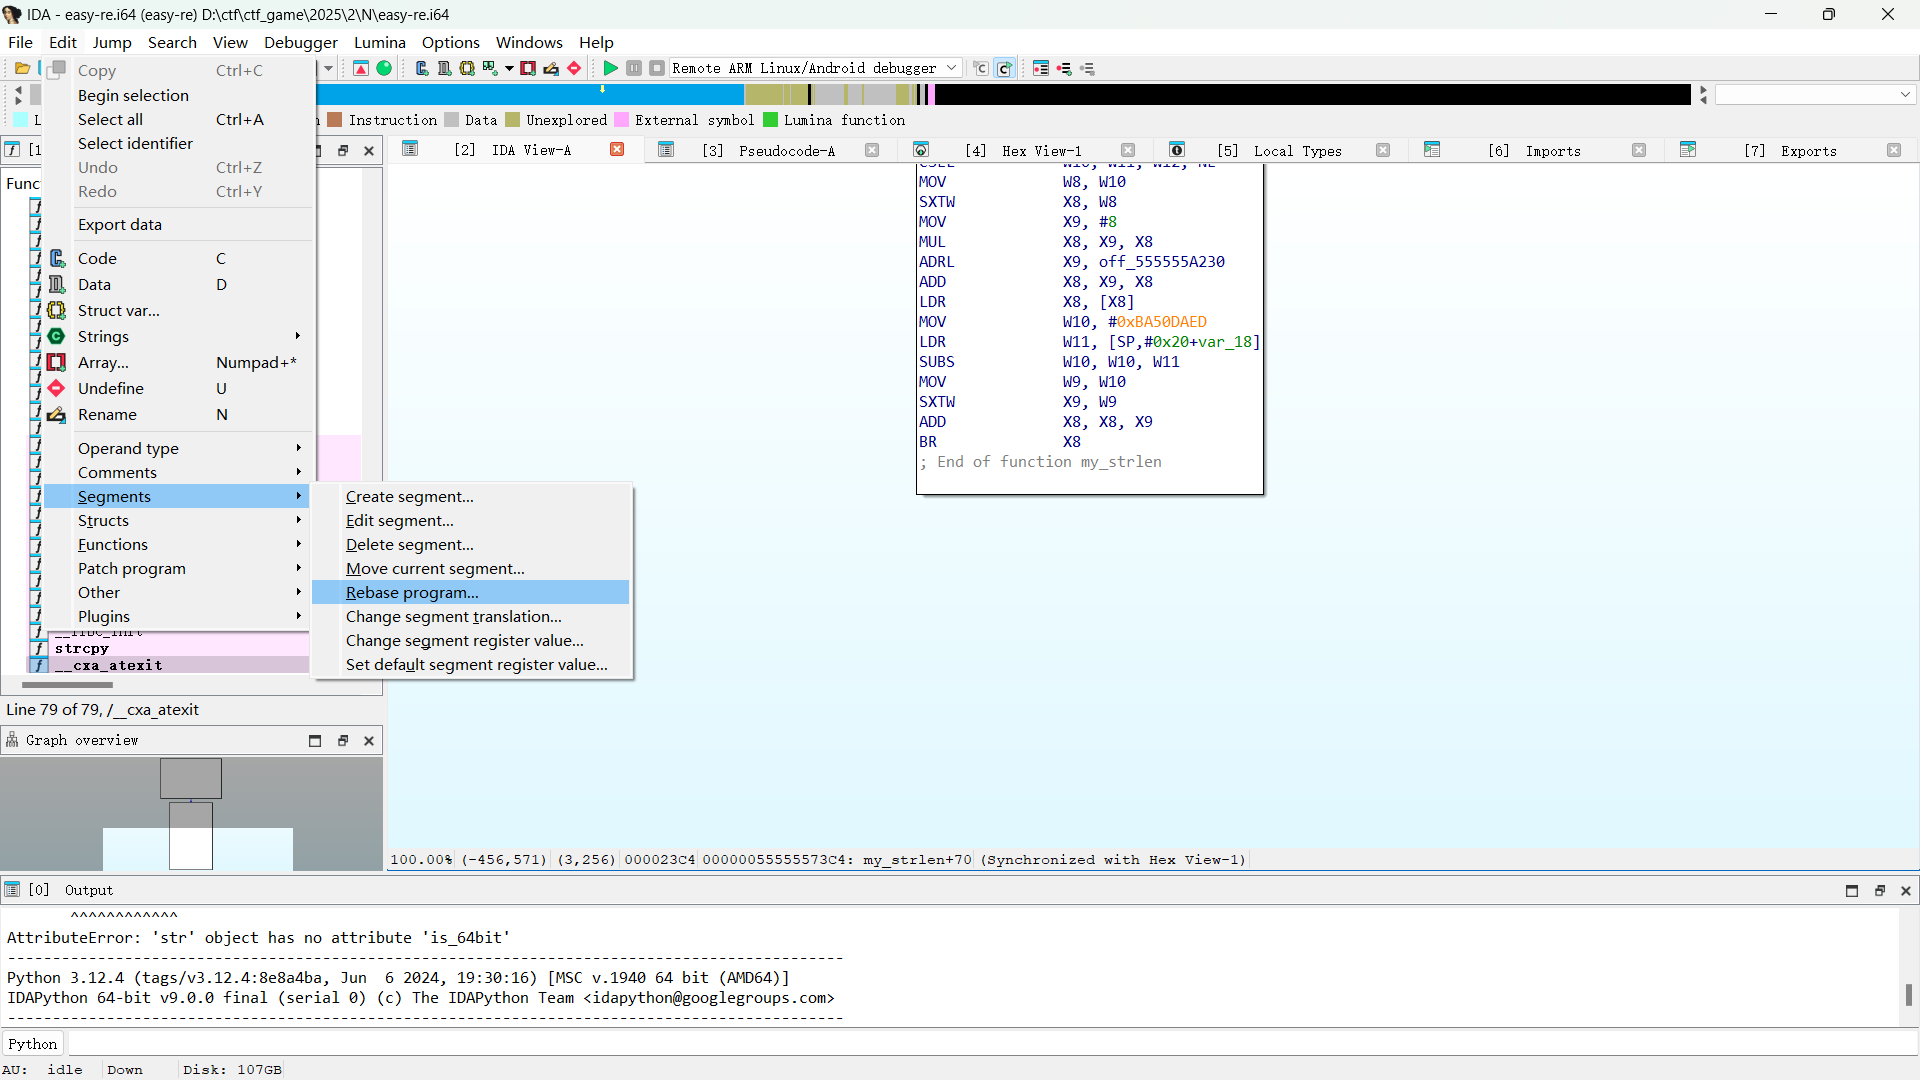Click the green circle toolbar icon

pyautogui.click(x=384, y=68)
